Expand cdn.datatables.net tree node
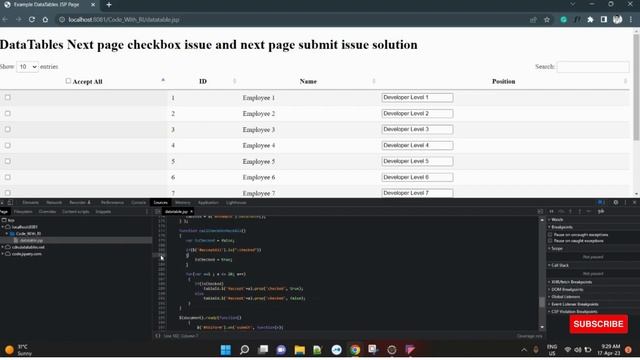 (3, 247)
